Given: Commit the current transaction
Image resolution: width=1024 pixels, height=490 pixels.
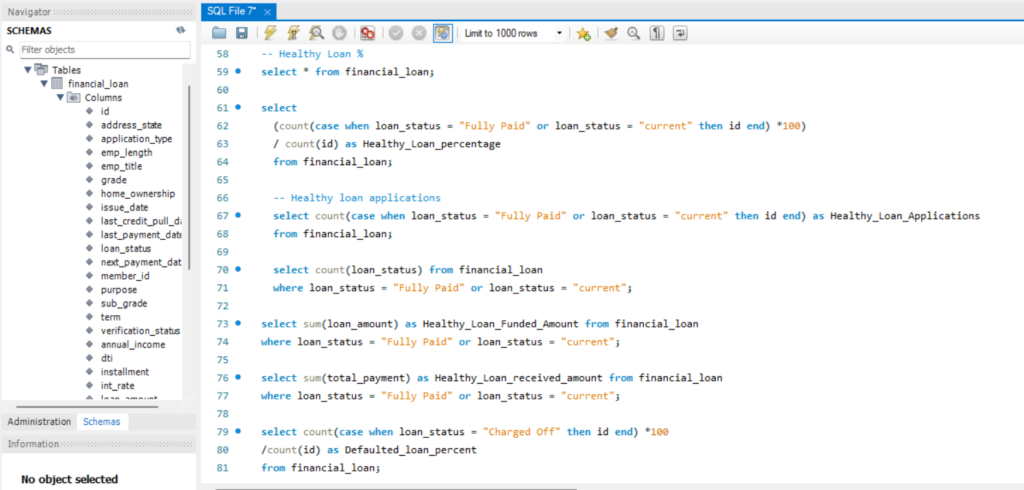Looking at the screenshot, I should (x=396, y=33).
